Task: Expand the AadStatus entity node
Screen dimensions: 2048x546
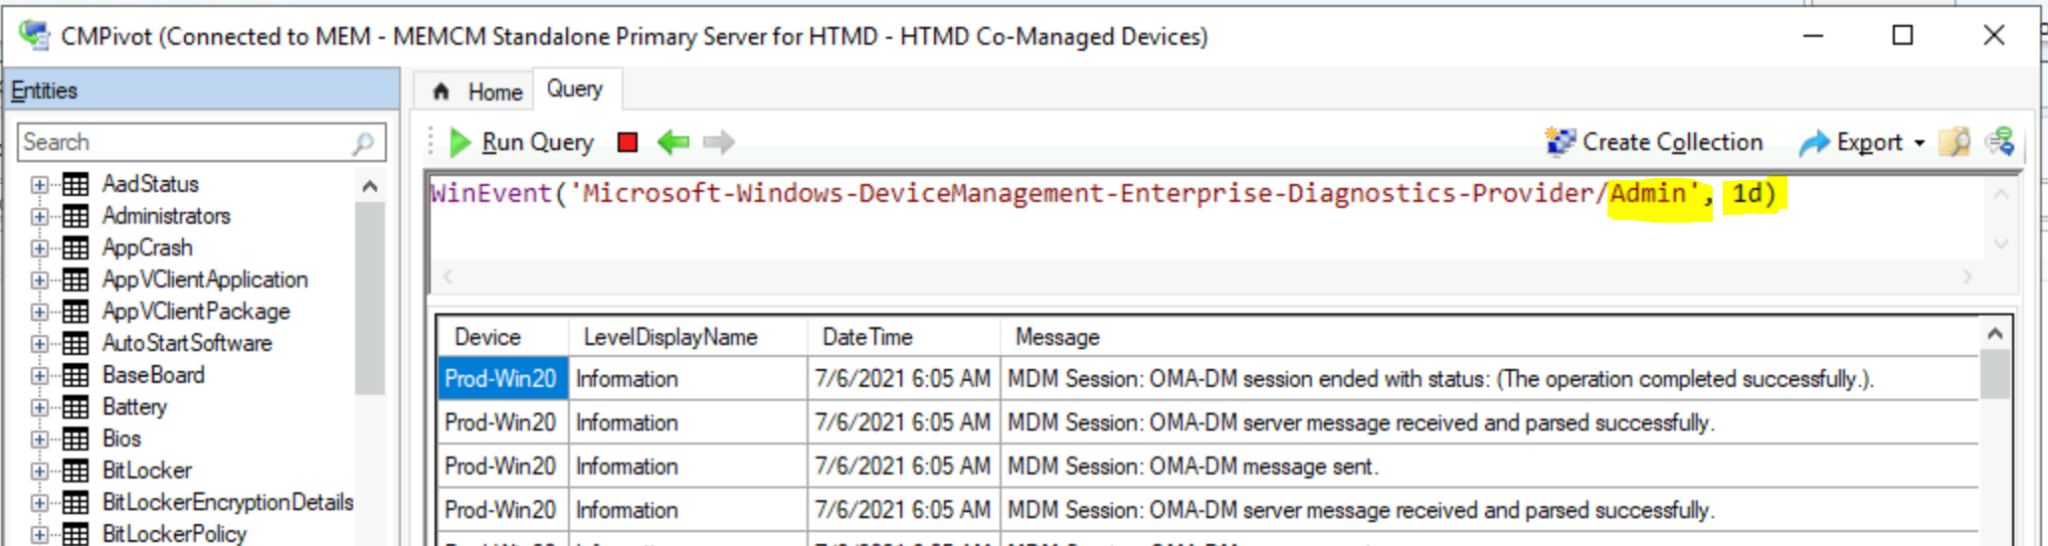Action: [x=39, y=185]
